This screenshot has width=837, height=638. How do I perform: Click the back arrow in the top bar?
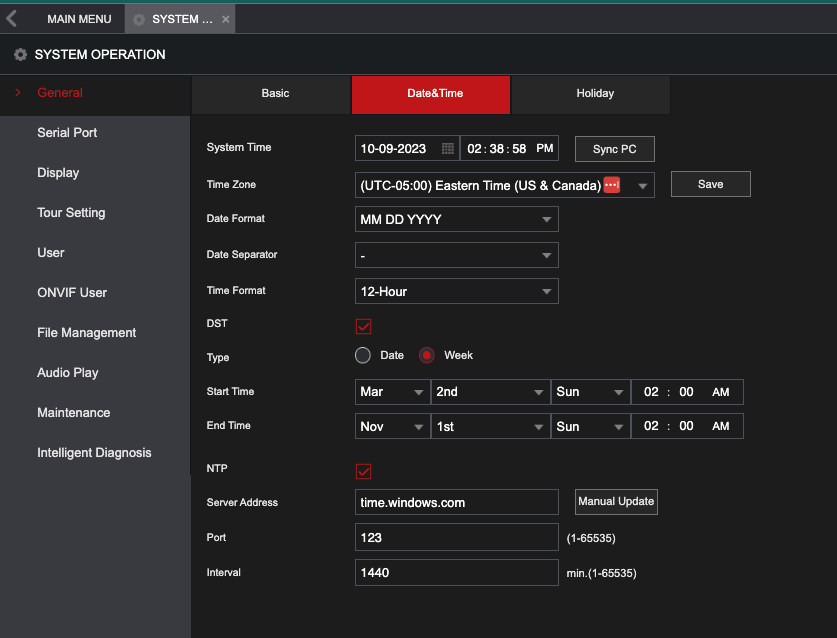pyautogui.click(x=12, y=18)
